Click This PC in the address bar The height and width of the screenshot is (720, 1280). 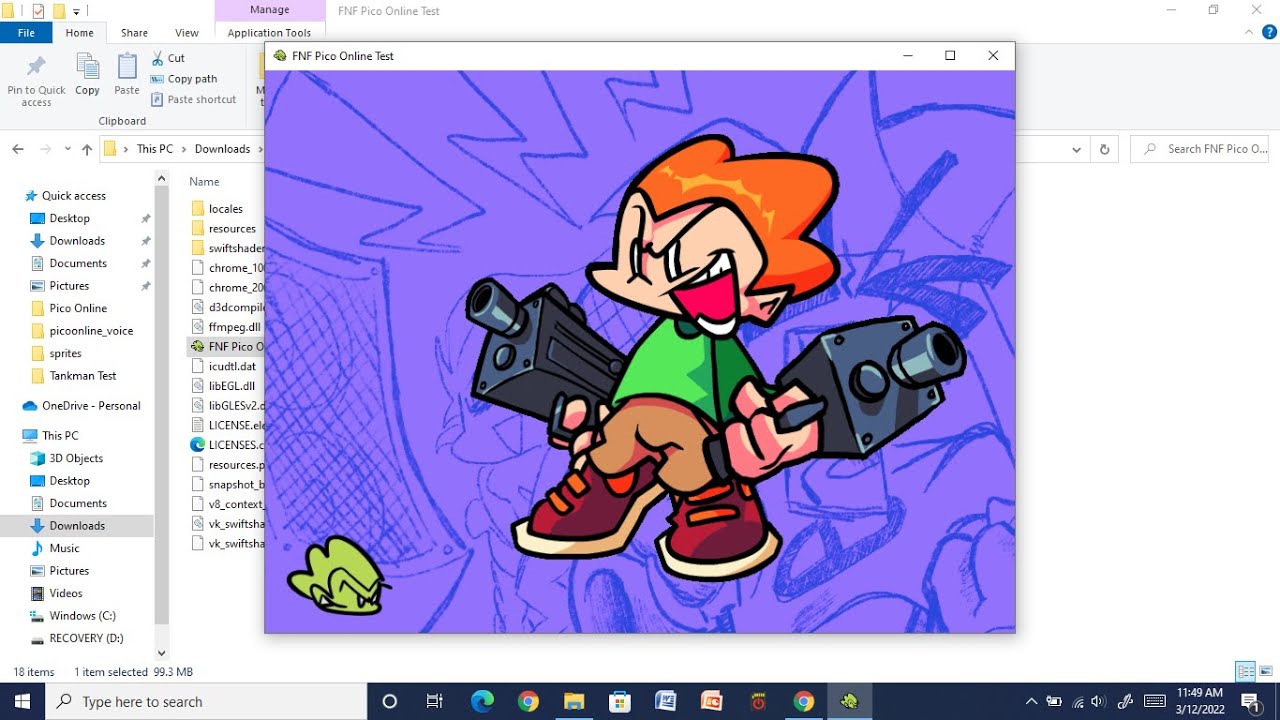(155, 149)
